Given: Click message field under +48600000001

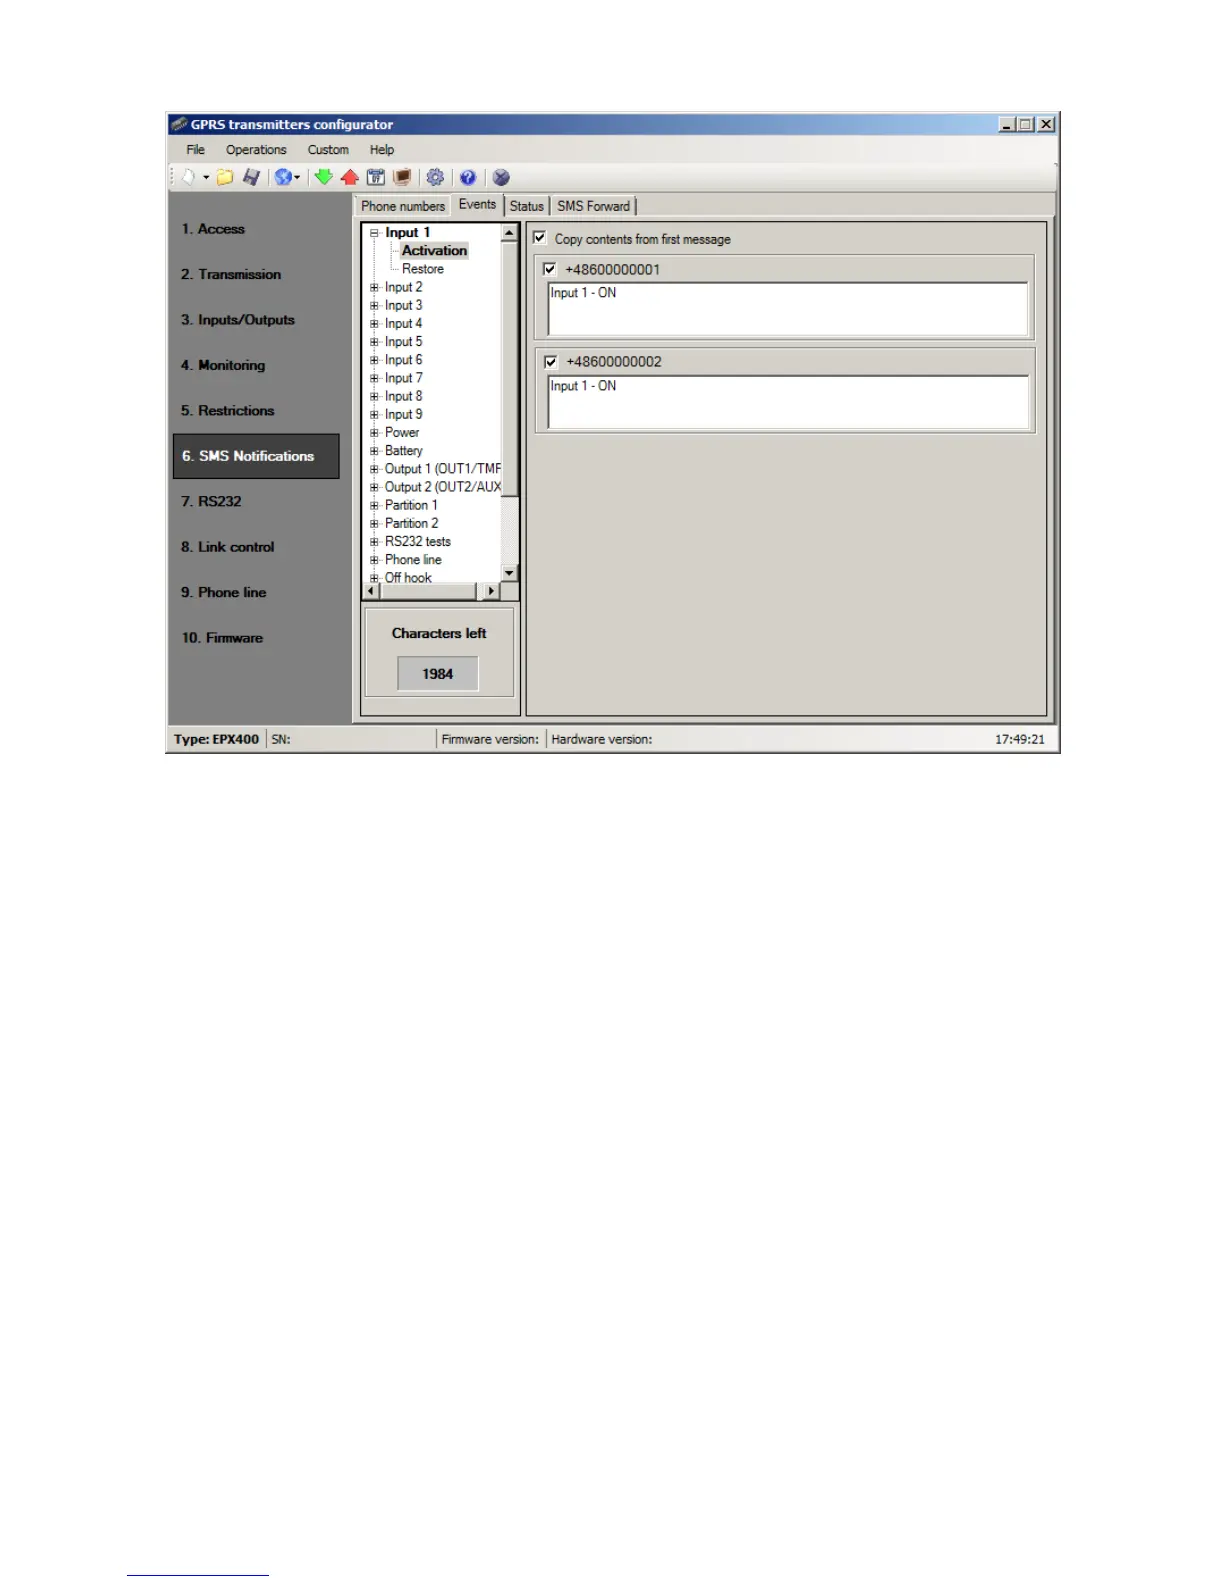Looking at the screenshot, I should (788, 309).
